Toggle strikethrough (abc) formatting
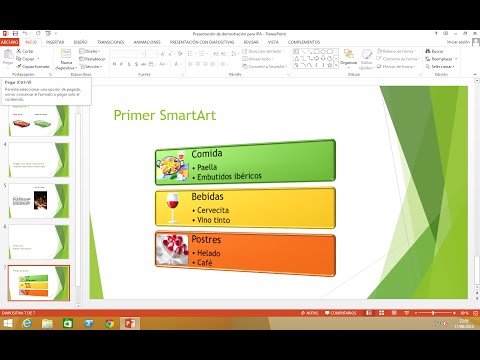480x360 pixels. pos(143,64)
